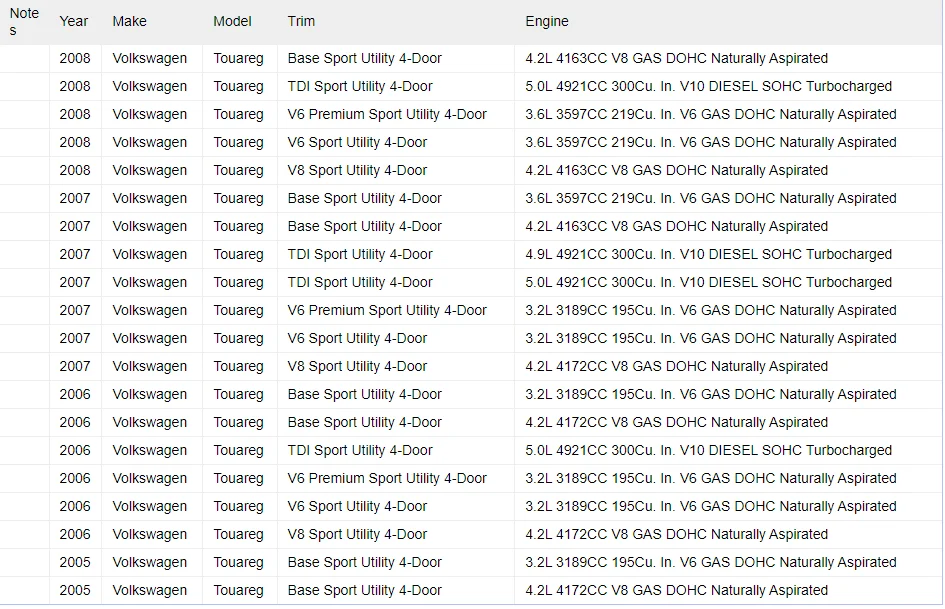The image size is (945, 609).
Task: Select the 2006 V8 Sport Utility 4-Door trim
Action: [x=357, y=534]
